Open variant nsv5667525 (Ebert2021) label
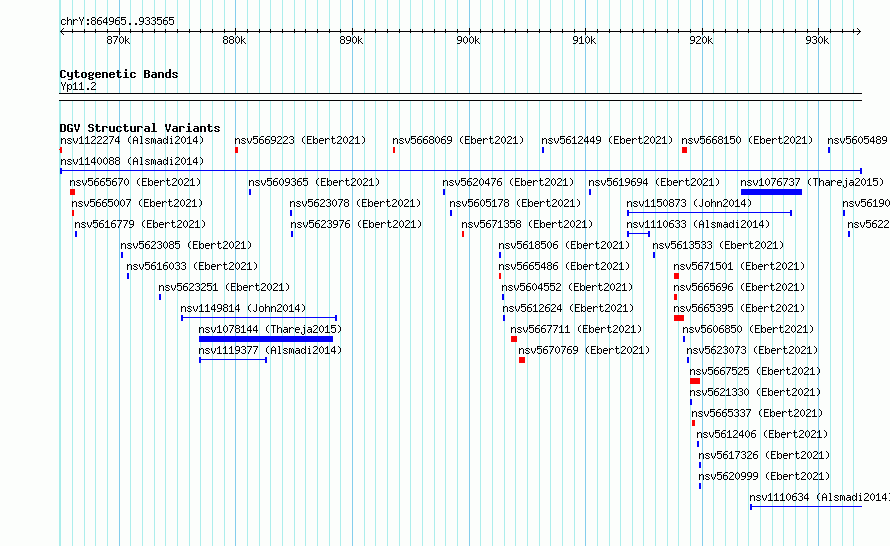This screenshot has width=890, height=546. click(x=754, y=371)
